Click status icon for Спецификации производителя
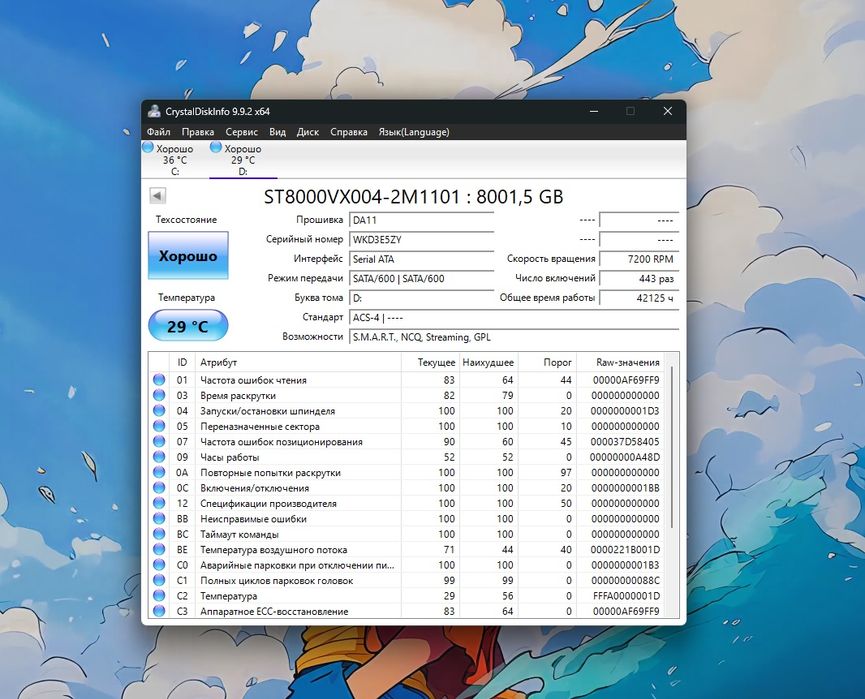This screenshot has height=699, width=865. [159, 503]
